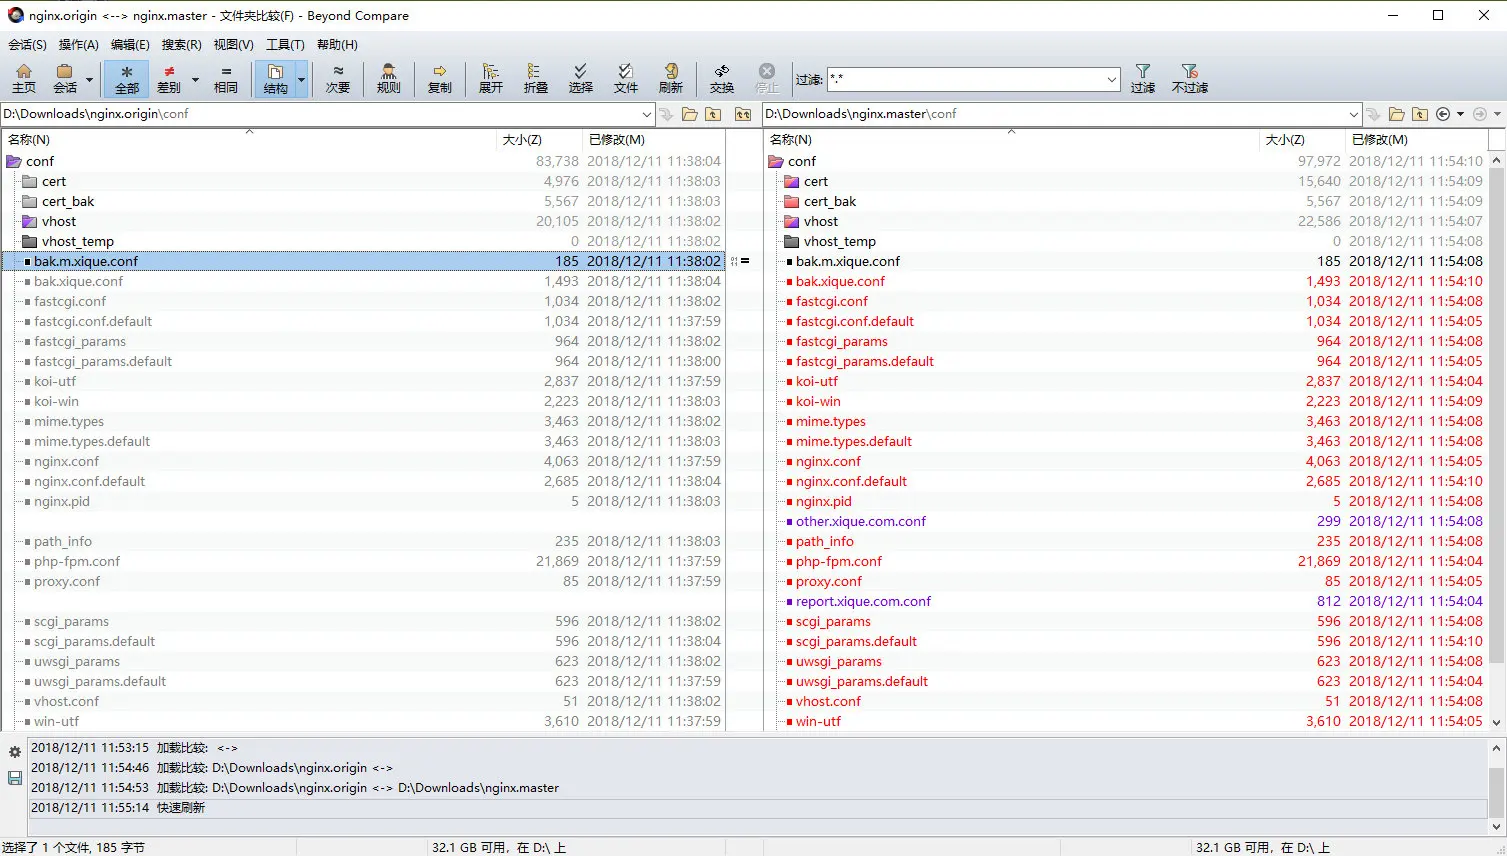
Task: Go up one level in left path
Action: tap(713, 114)
